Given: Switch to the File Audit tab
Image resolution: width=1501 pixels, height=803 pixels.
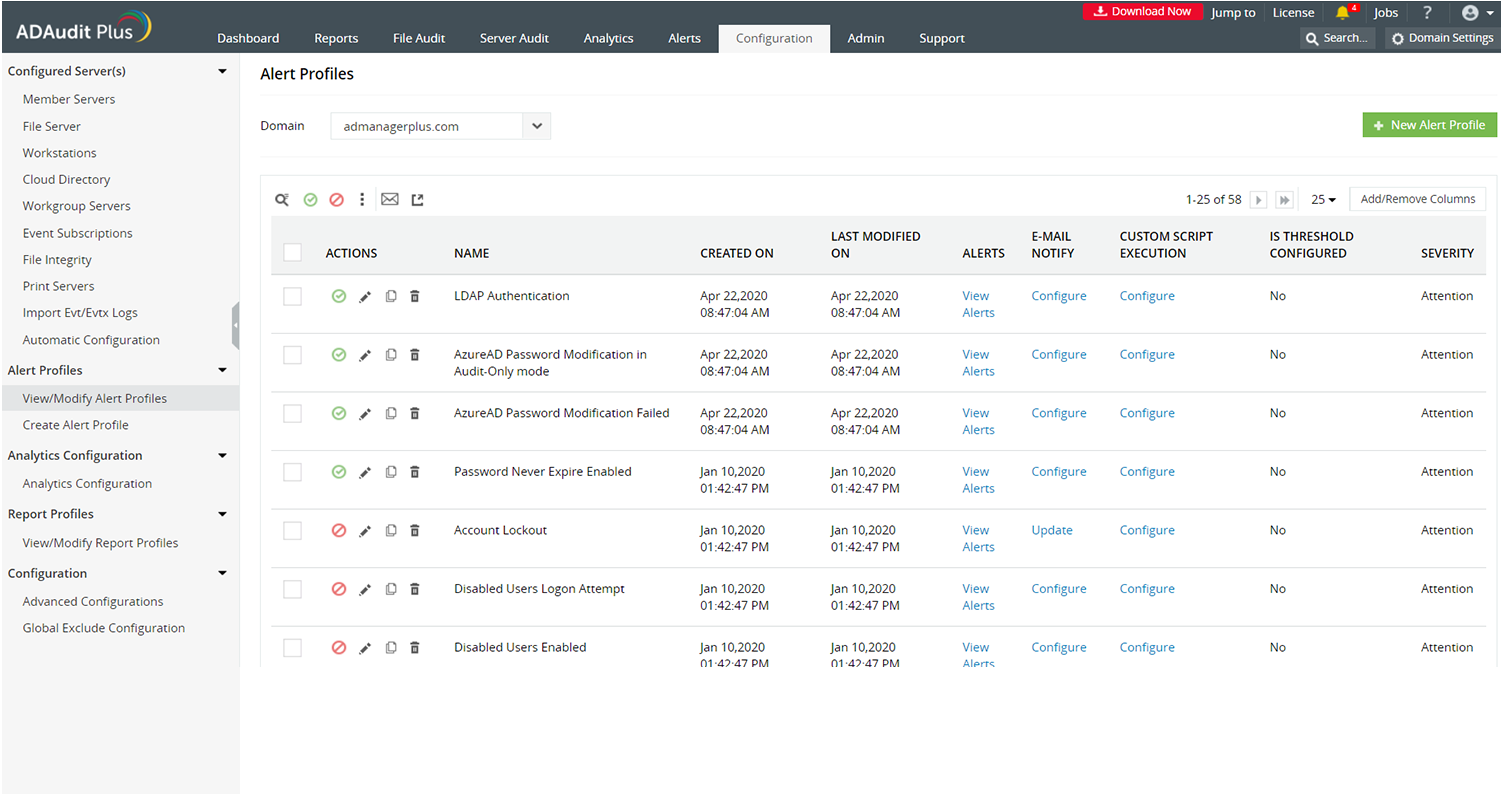Looking at the screenshot, I should point(419,38).
